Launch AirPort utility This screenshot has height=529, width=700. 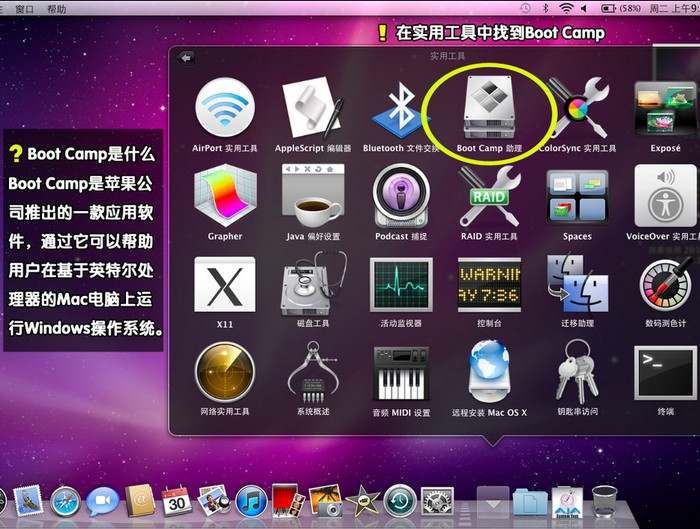click(224, 108)
